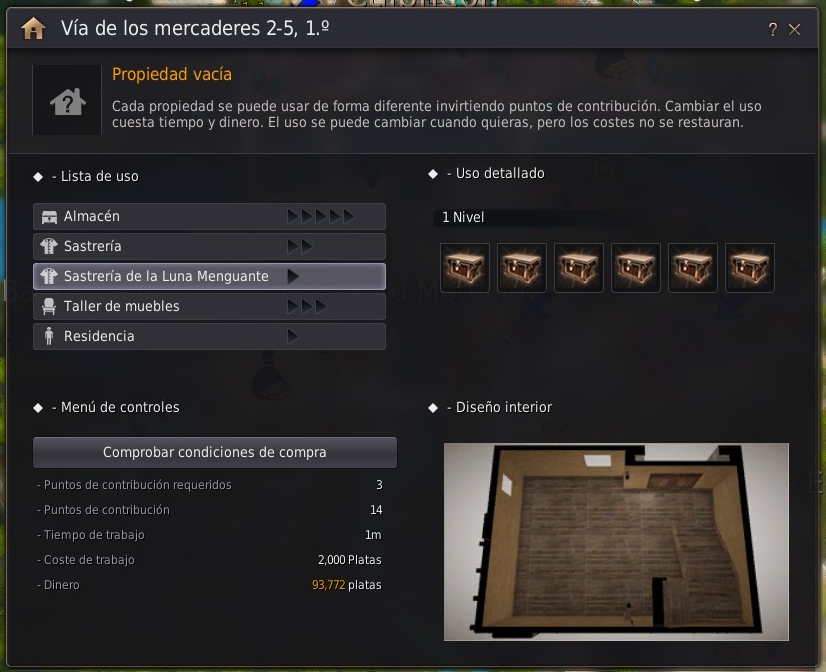Select the fifth crate icon under 1 Nivel

click(692, 268)
